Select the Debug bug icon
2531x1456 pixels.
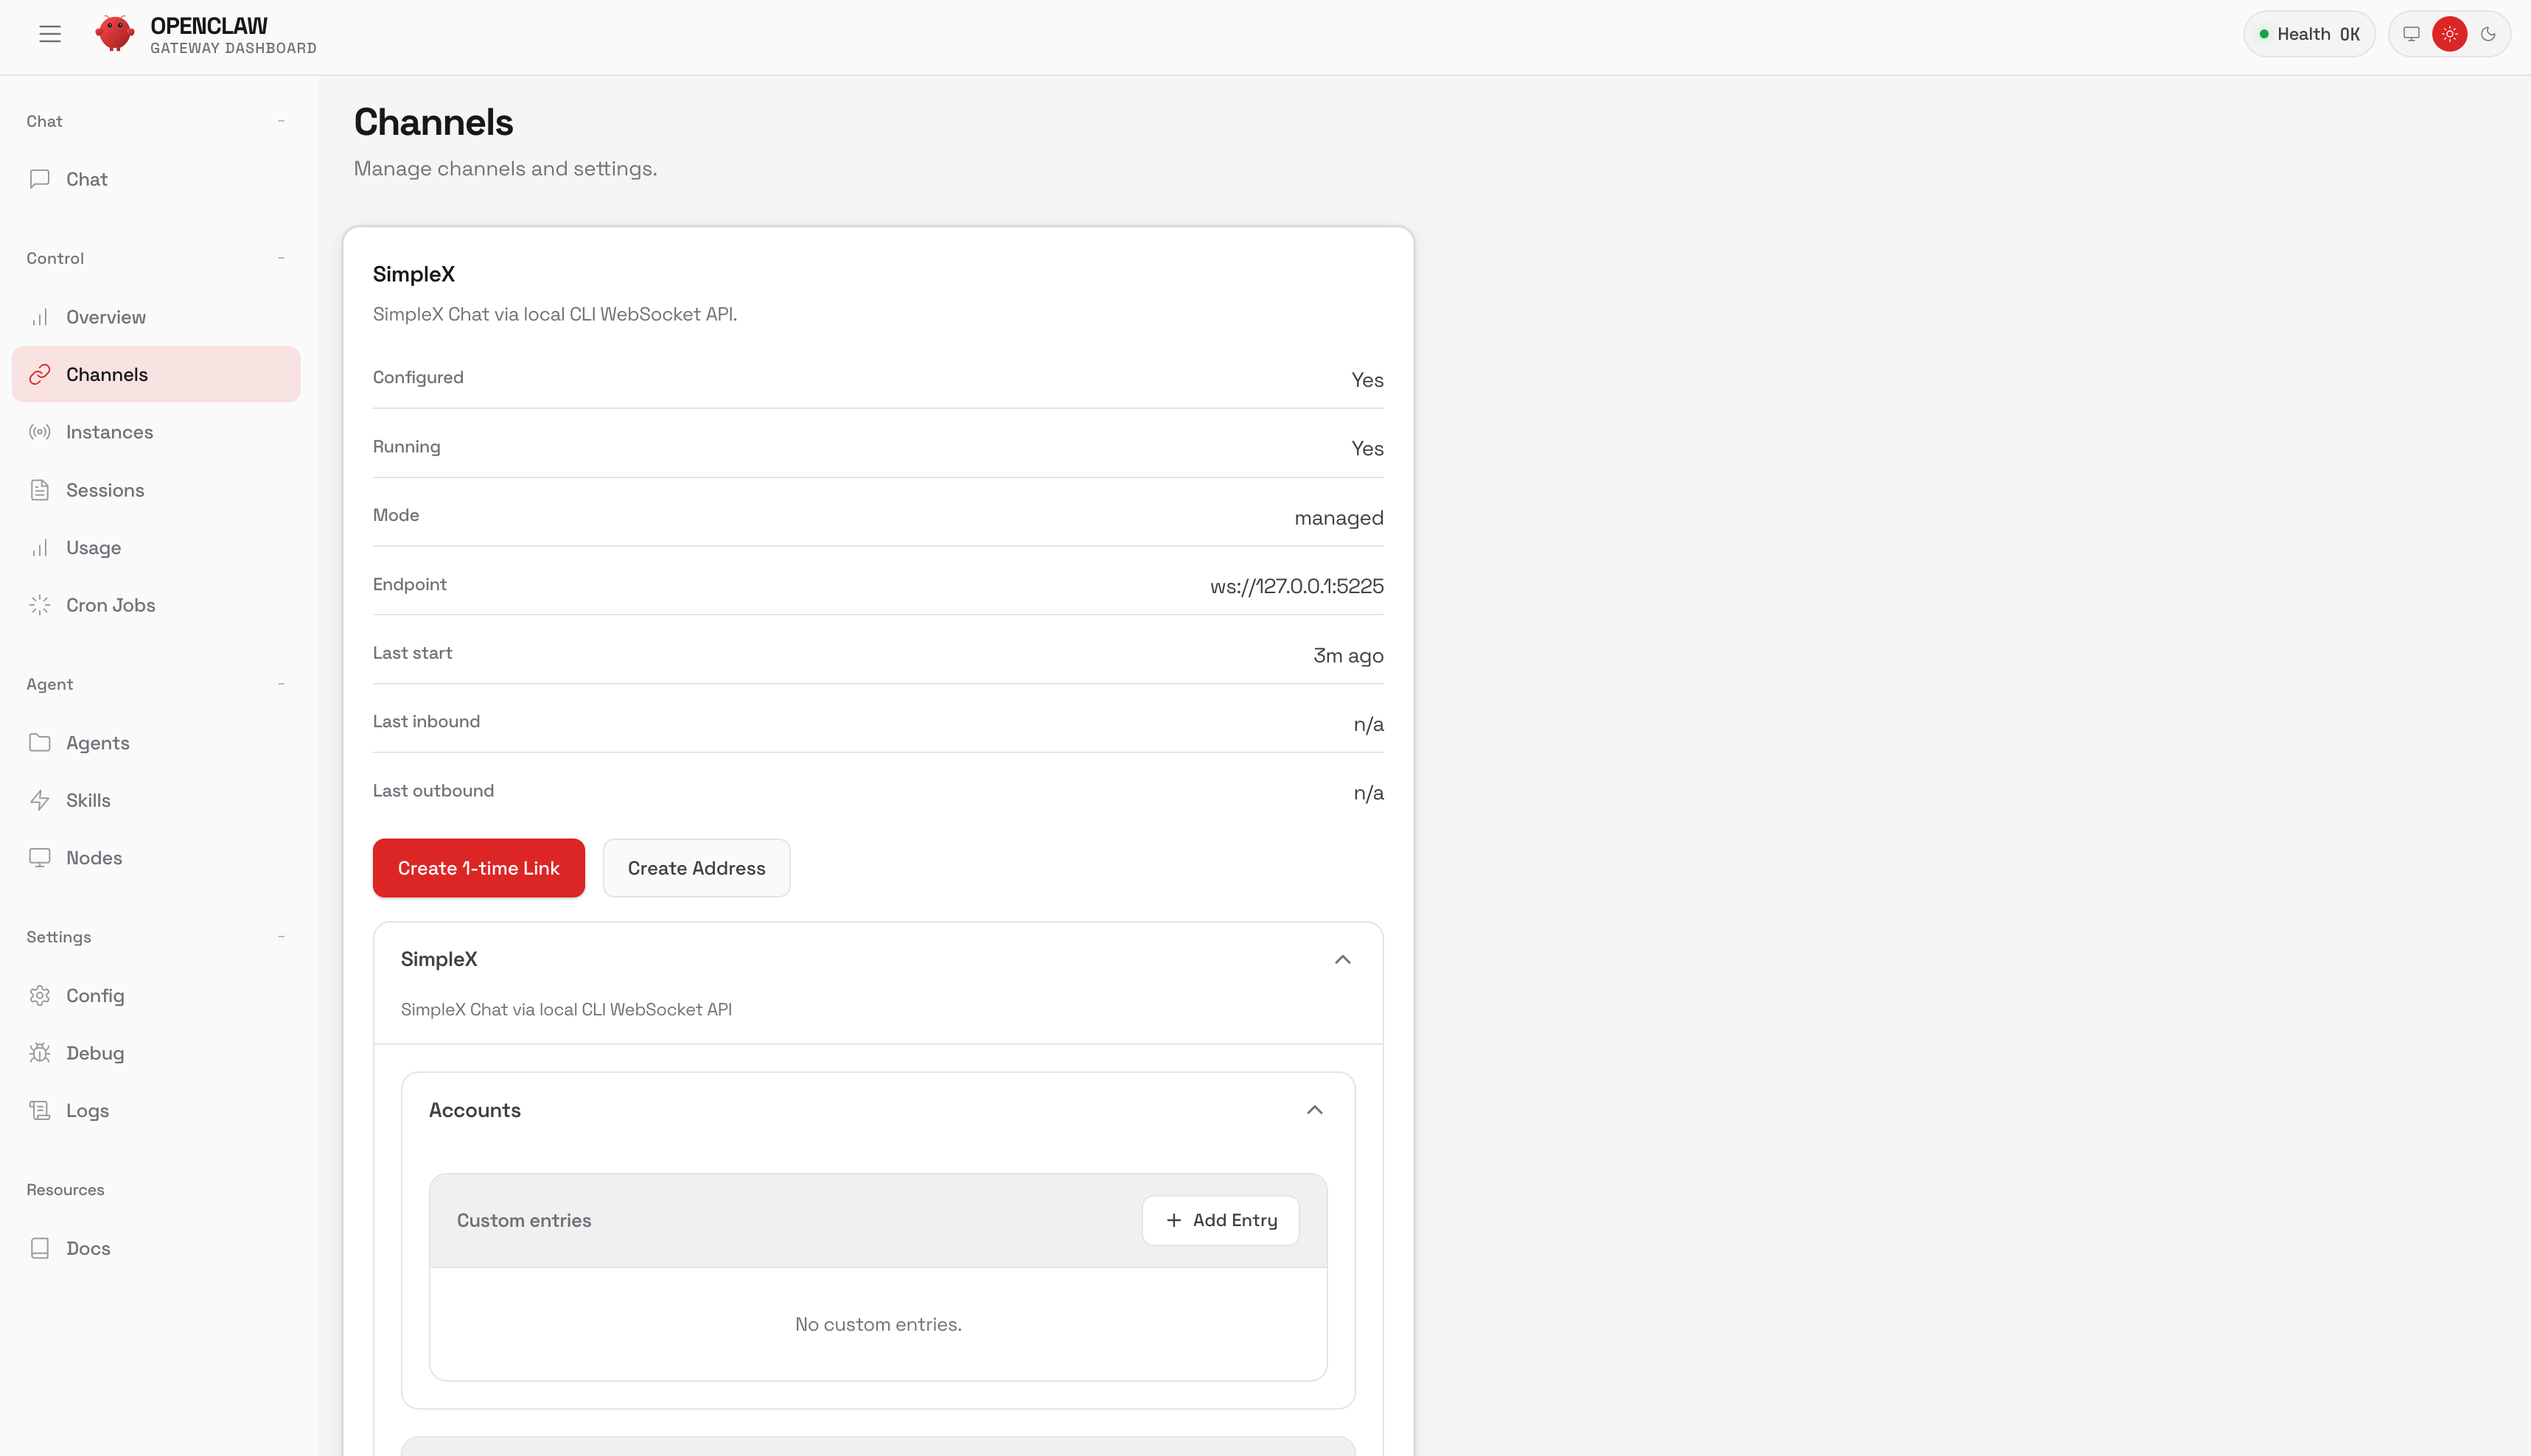click(x=40, y=1052)
